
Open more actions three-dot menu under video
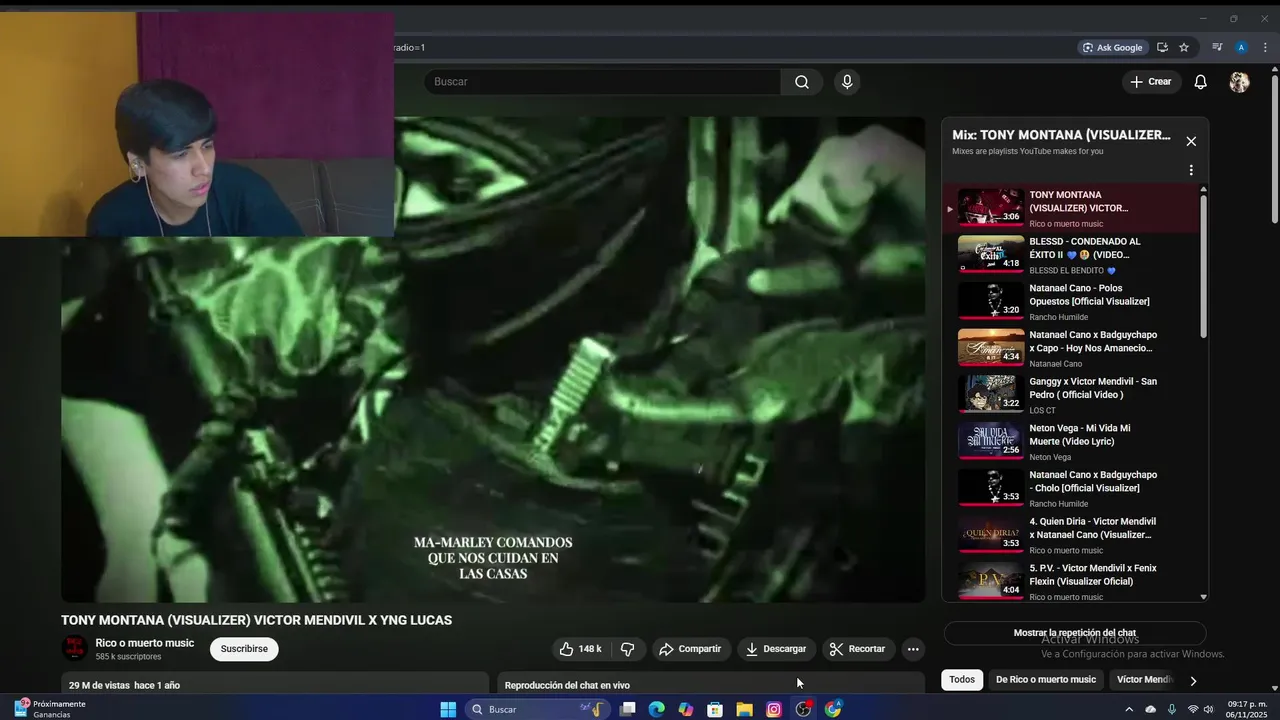(x=913, y=649)
